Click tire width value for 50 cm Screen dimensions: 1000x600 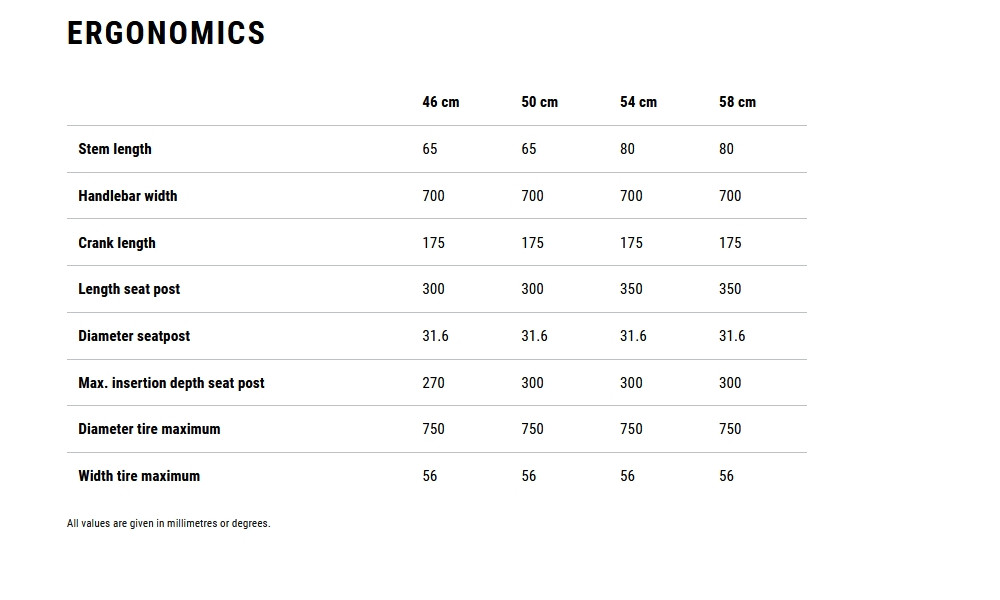529,476
